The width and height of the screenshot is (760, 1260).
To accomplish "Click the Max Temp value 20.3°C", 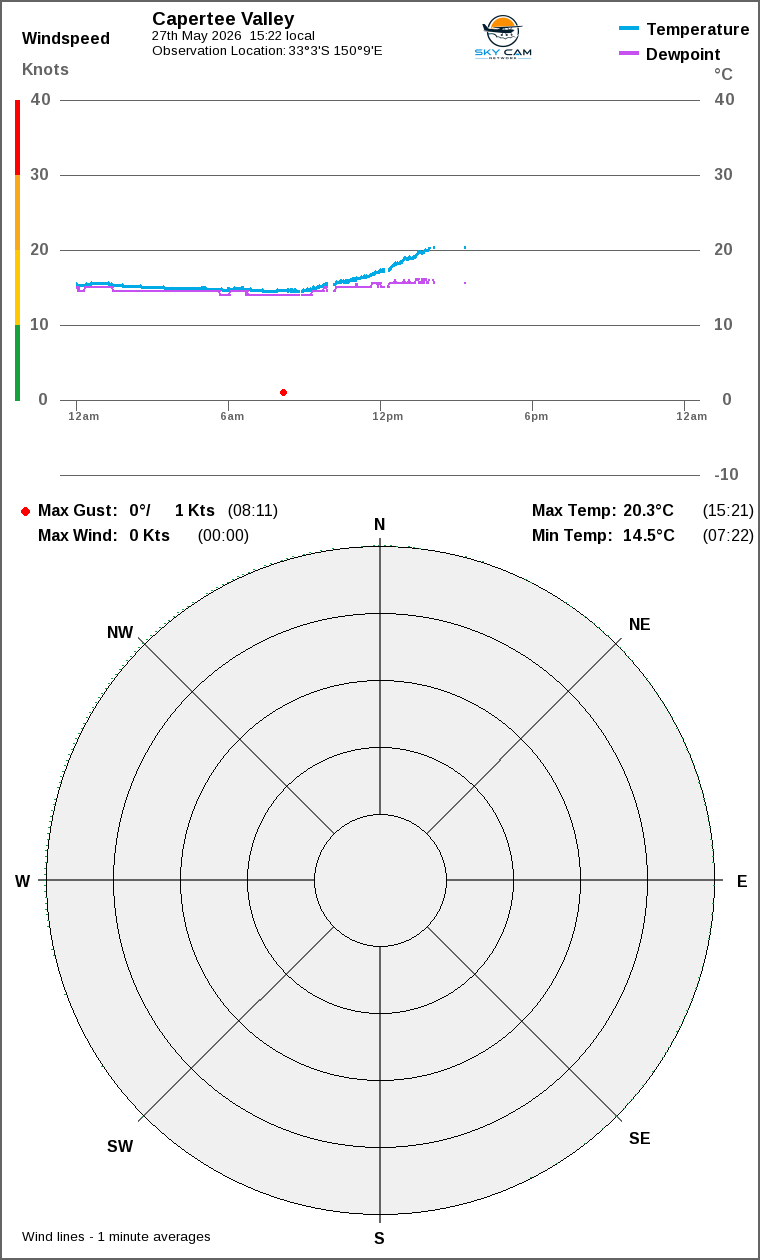I will [x=649, y=511].
